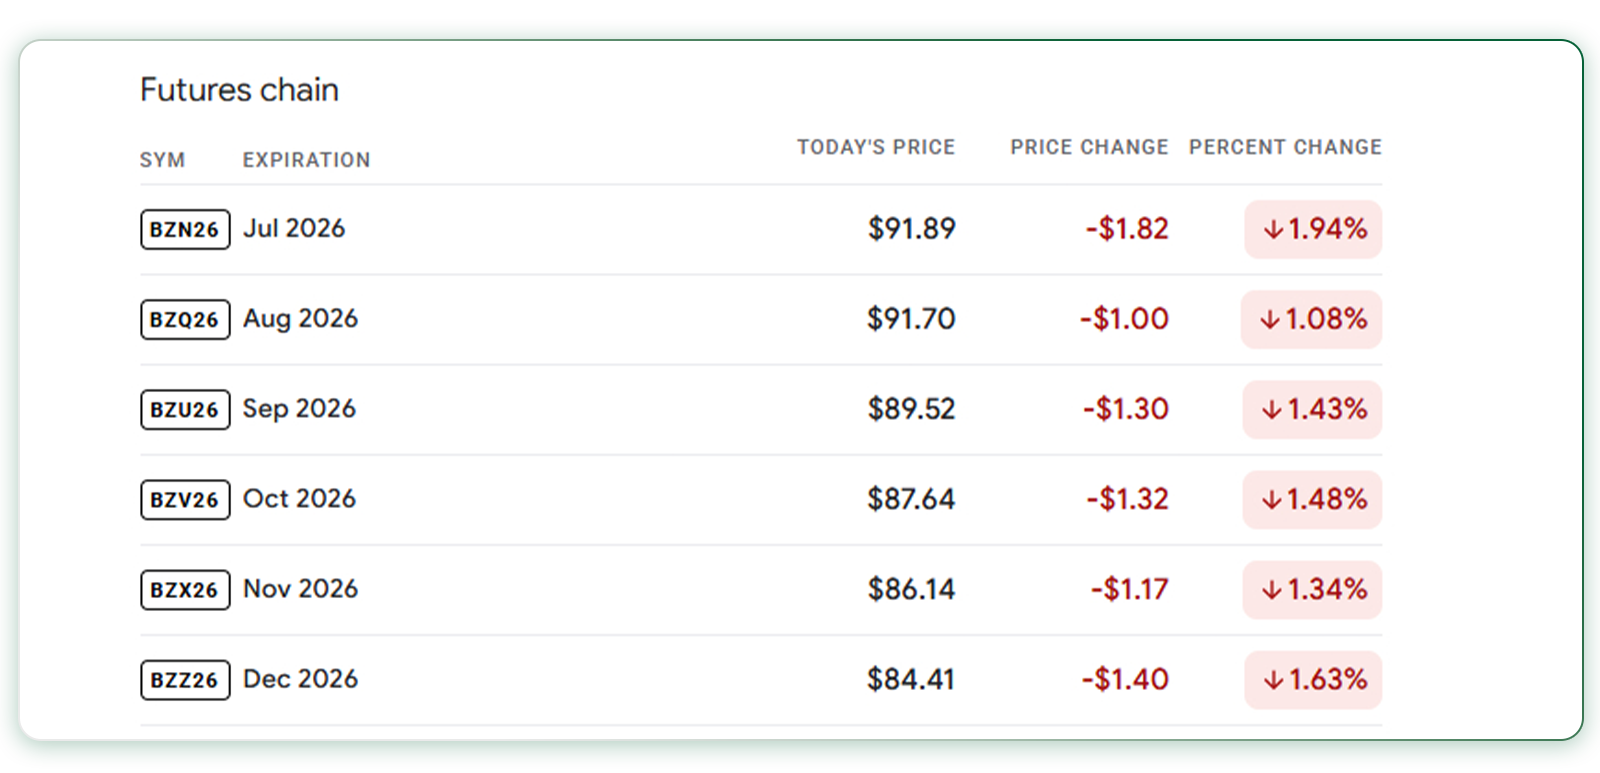1600x773 pixels.
Task: Click the down-arrow 1.48% change badge
Action: click(1312, 499)
